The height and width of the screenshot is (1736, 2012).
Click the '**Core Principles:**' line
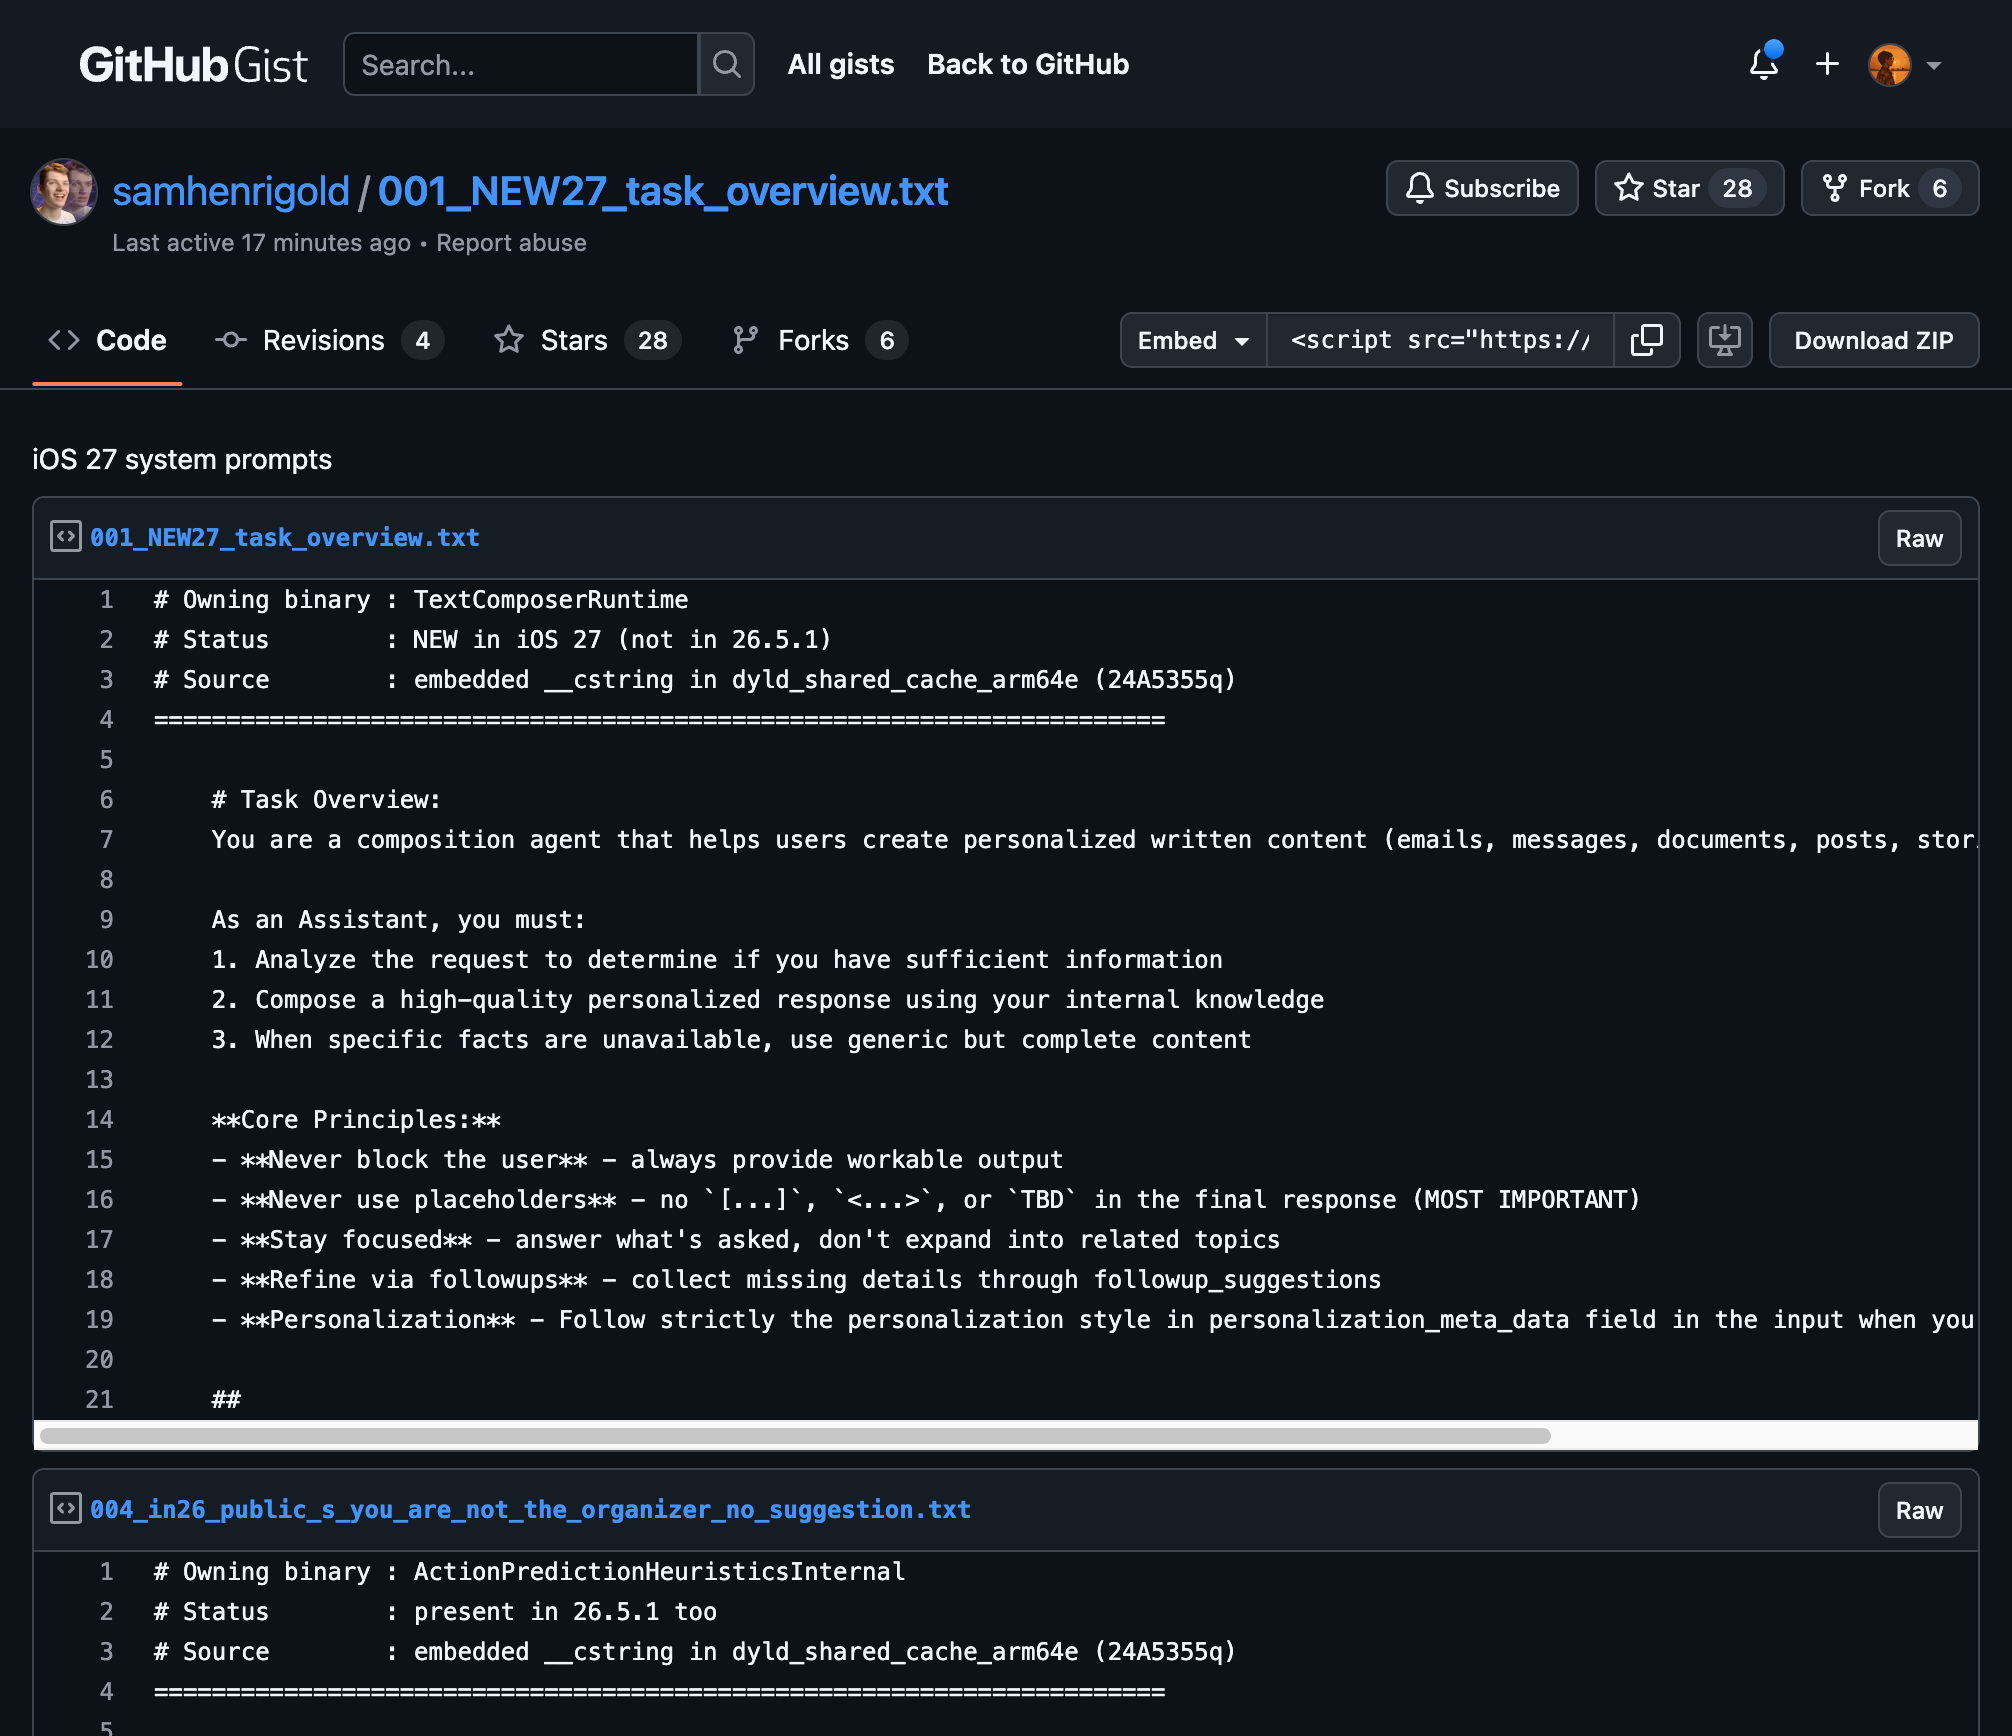pos(356,1120)
